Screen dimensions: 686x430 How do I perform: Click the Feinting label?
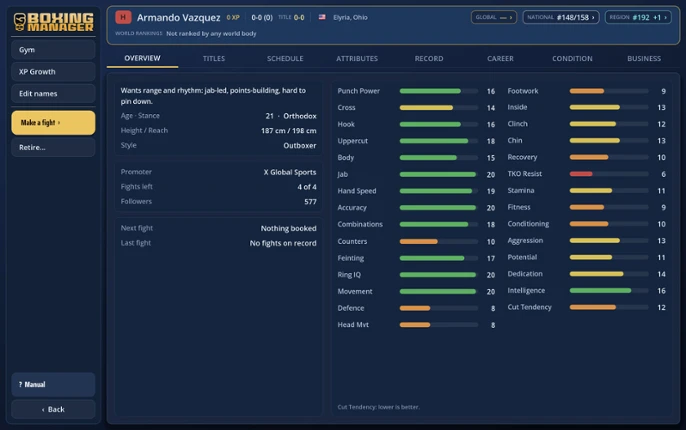coord(350,258)
